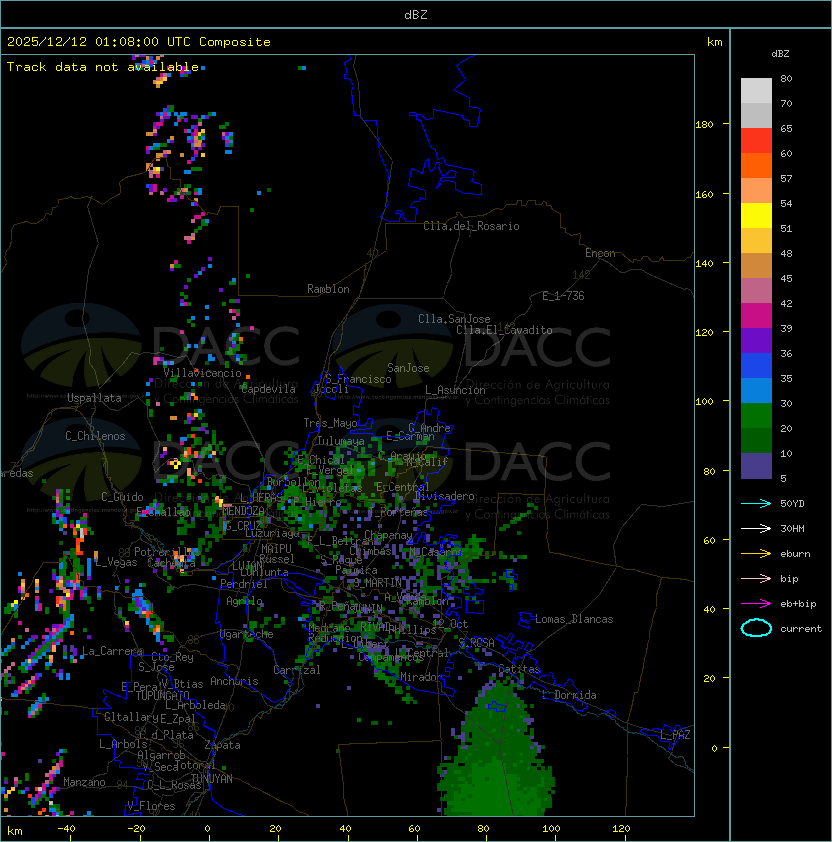Image resolution: width=832 pixels, height=842 pixels.
Task: Click the 'L_Dormida' place label
Action: [569, 695]
